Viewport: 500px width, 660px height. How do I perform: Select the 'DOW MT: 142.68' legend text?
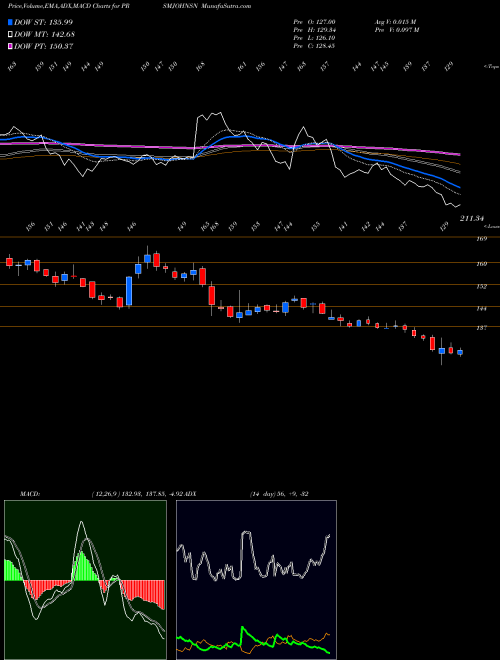tap(44, 34)
